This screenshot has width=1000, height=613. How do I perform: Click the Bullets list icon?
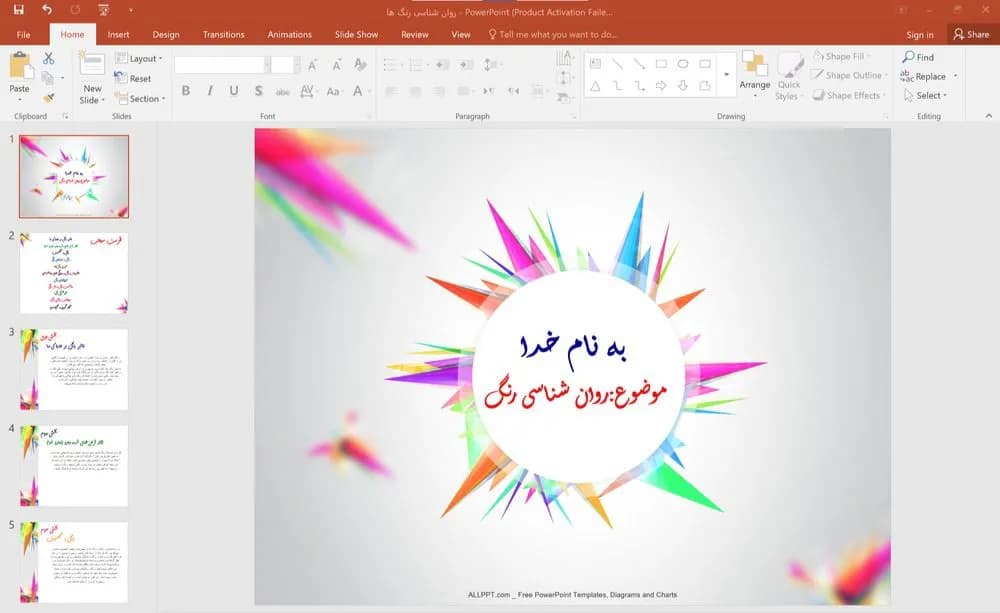[392, 64]
